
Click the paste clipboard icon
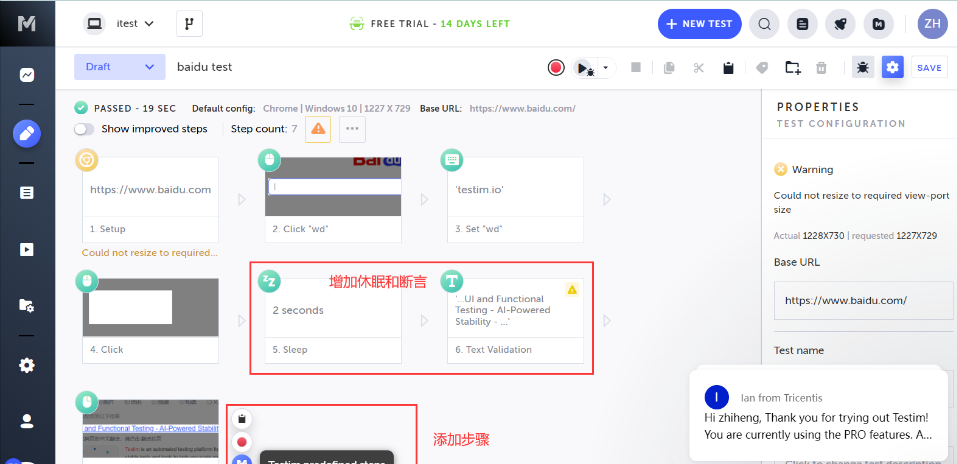[x=728, y=67]
